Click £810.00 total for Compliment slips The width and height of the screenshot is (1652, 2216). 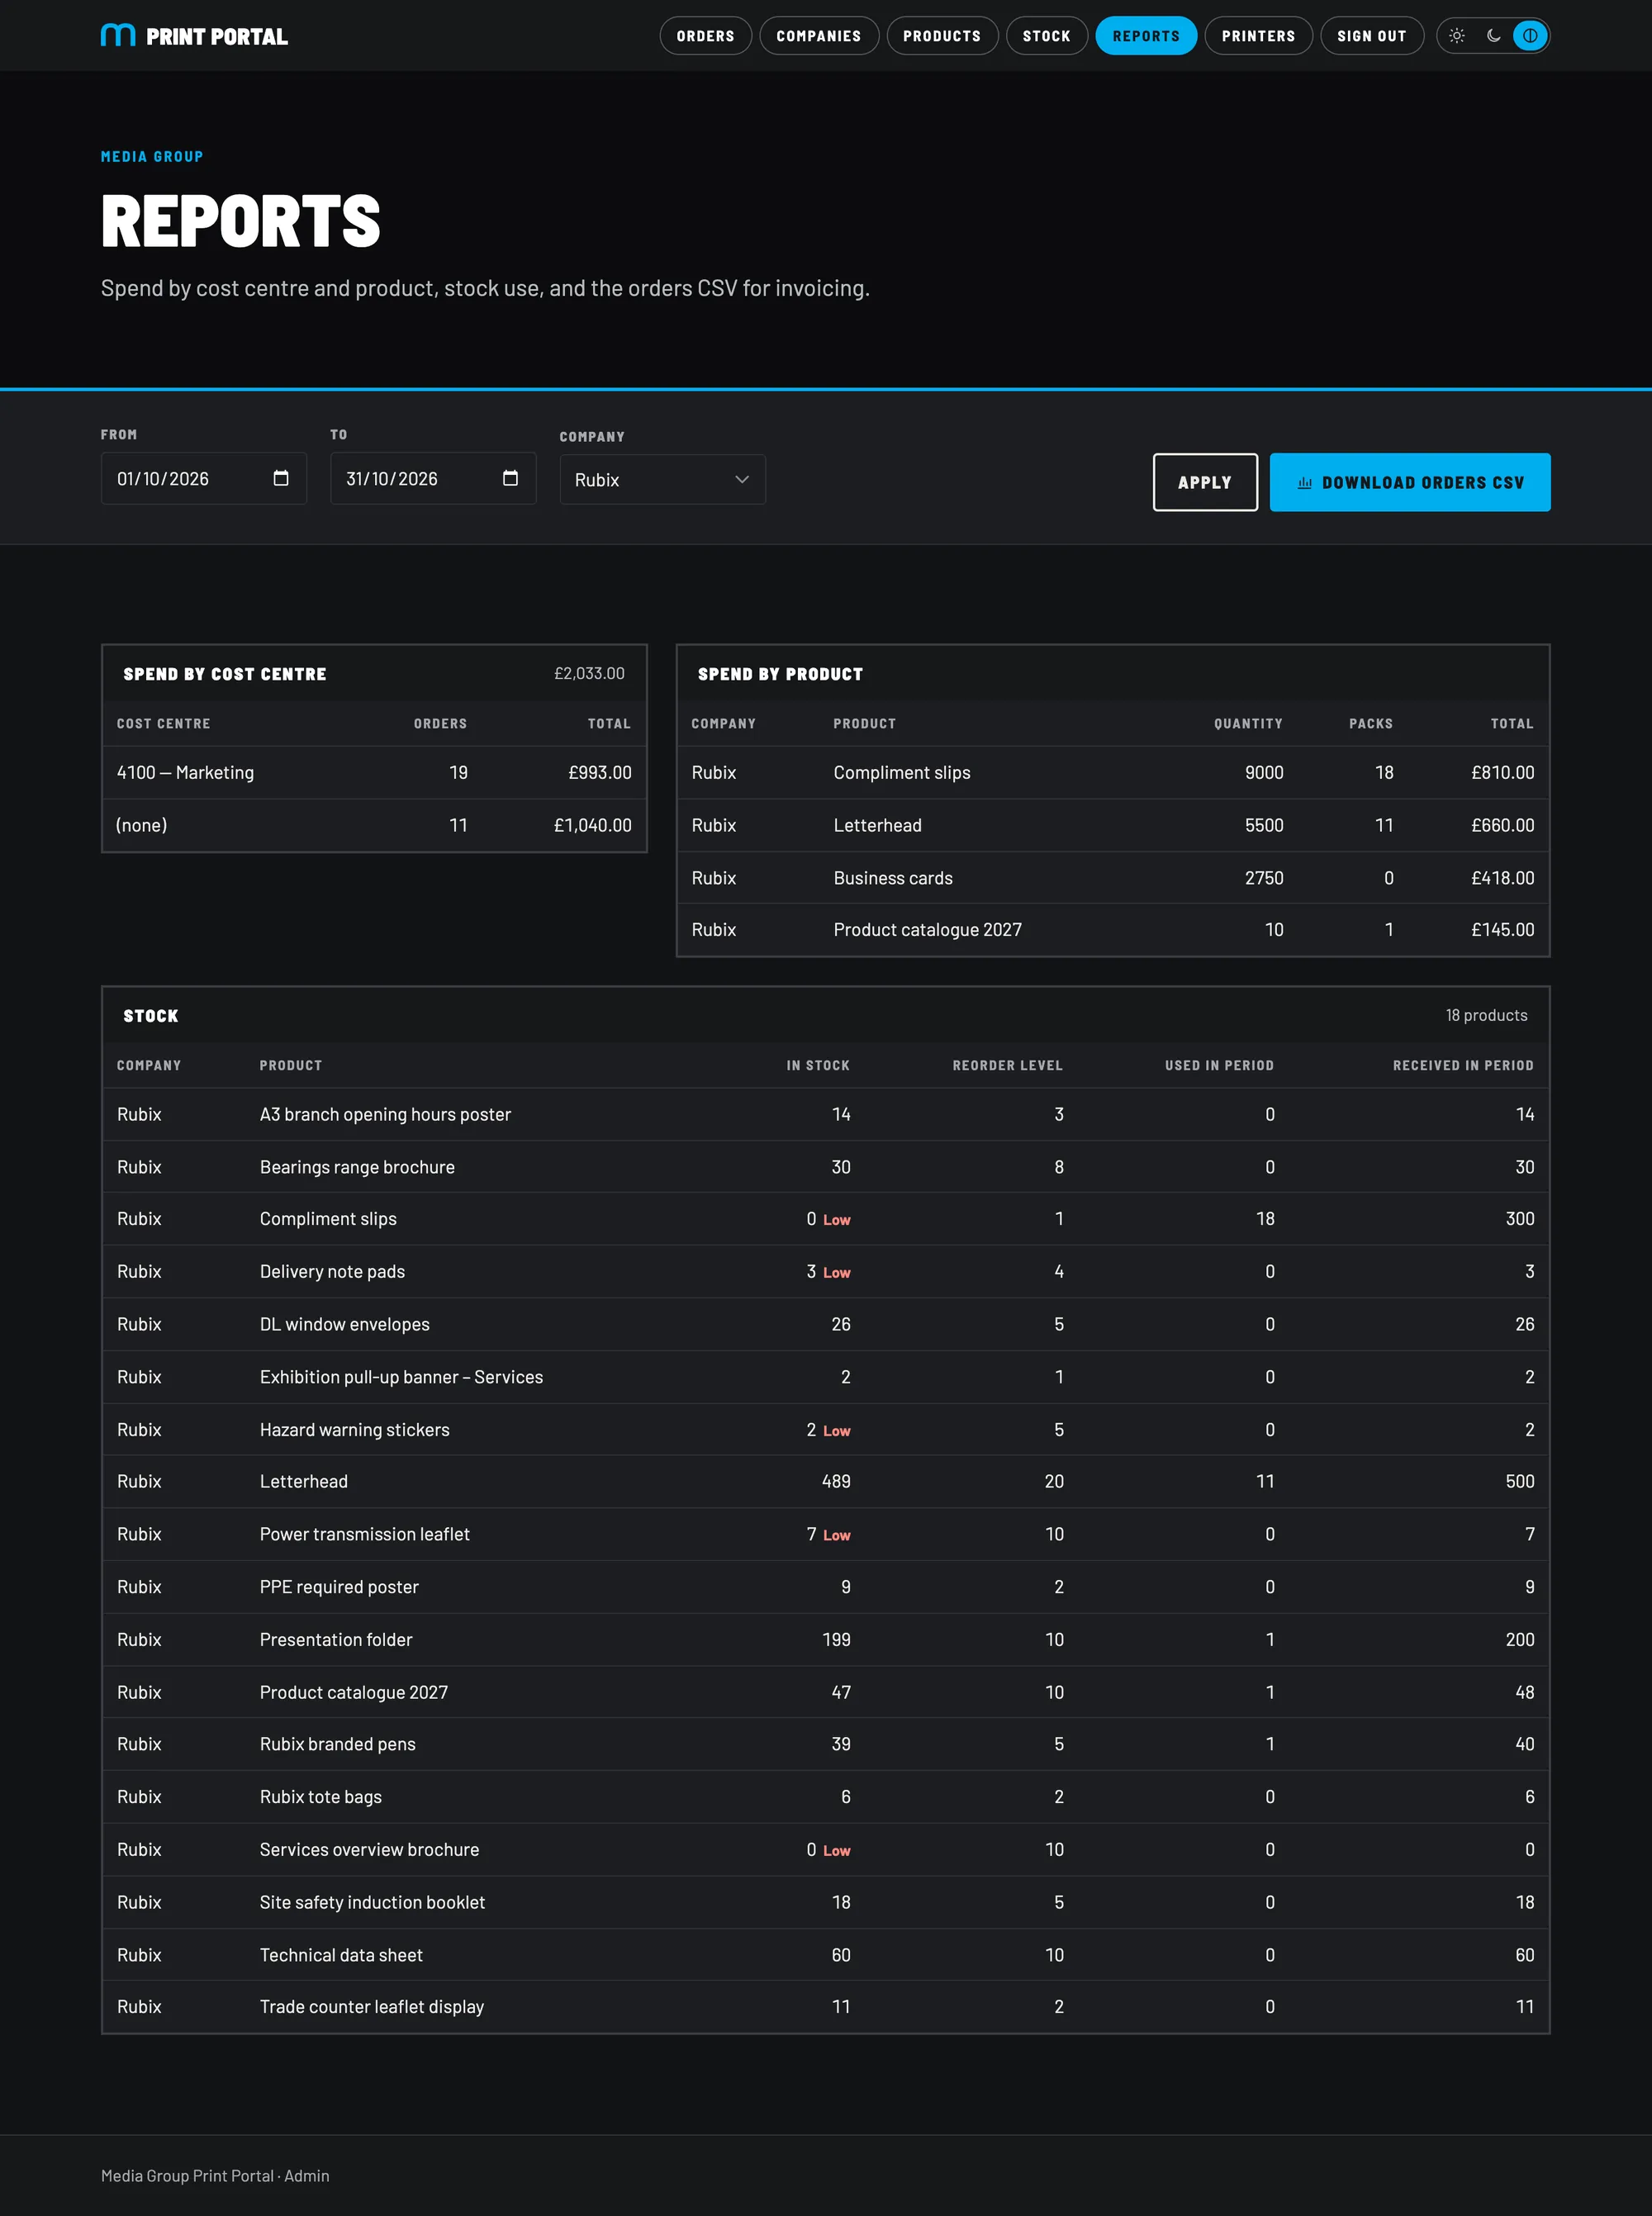click(1502, 773)
